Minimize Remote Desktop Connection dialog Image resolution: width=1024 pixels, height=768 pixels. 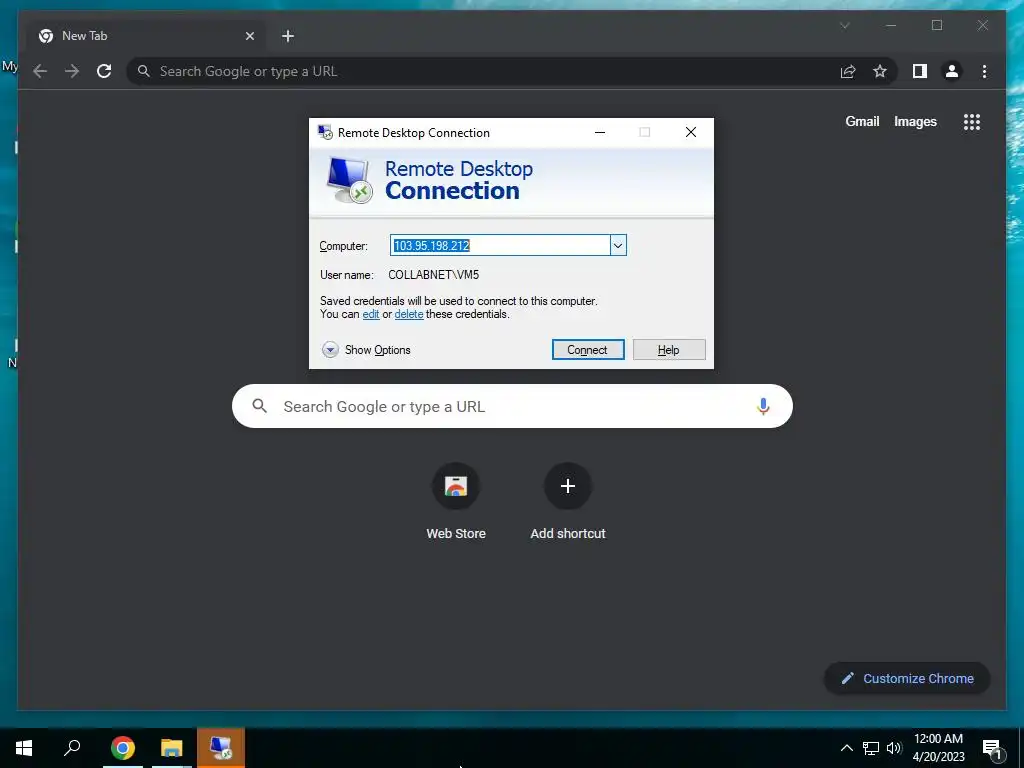coord(600,133)
